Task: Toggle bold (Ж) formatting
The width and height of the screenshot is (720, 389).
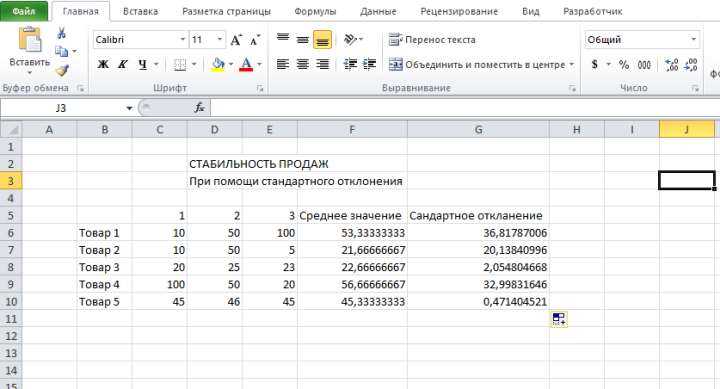Action: tap(103, 64)
